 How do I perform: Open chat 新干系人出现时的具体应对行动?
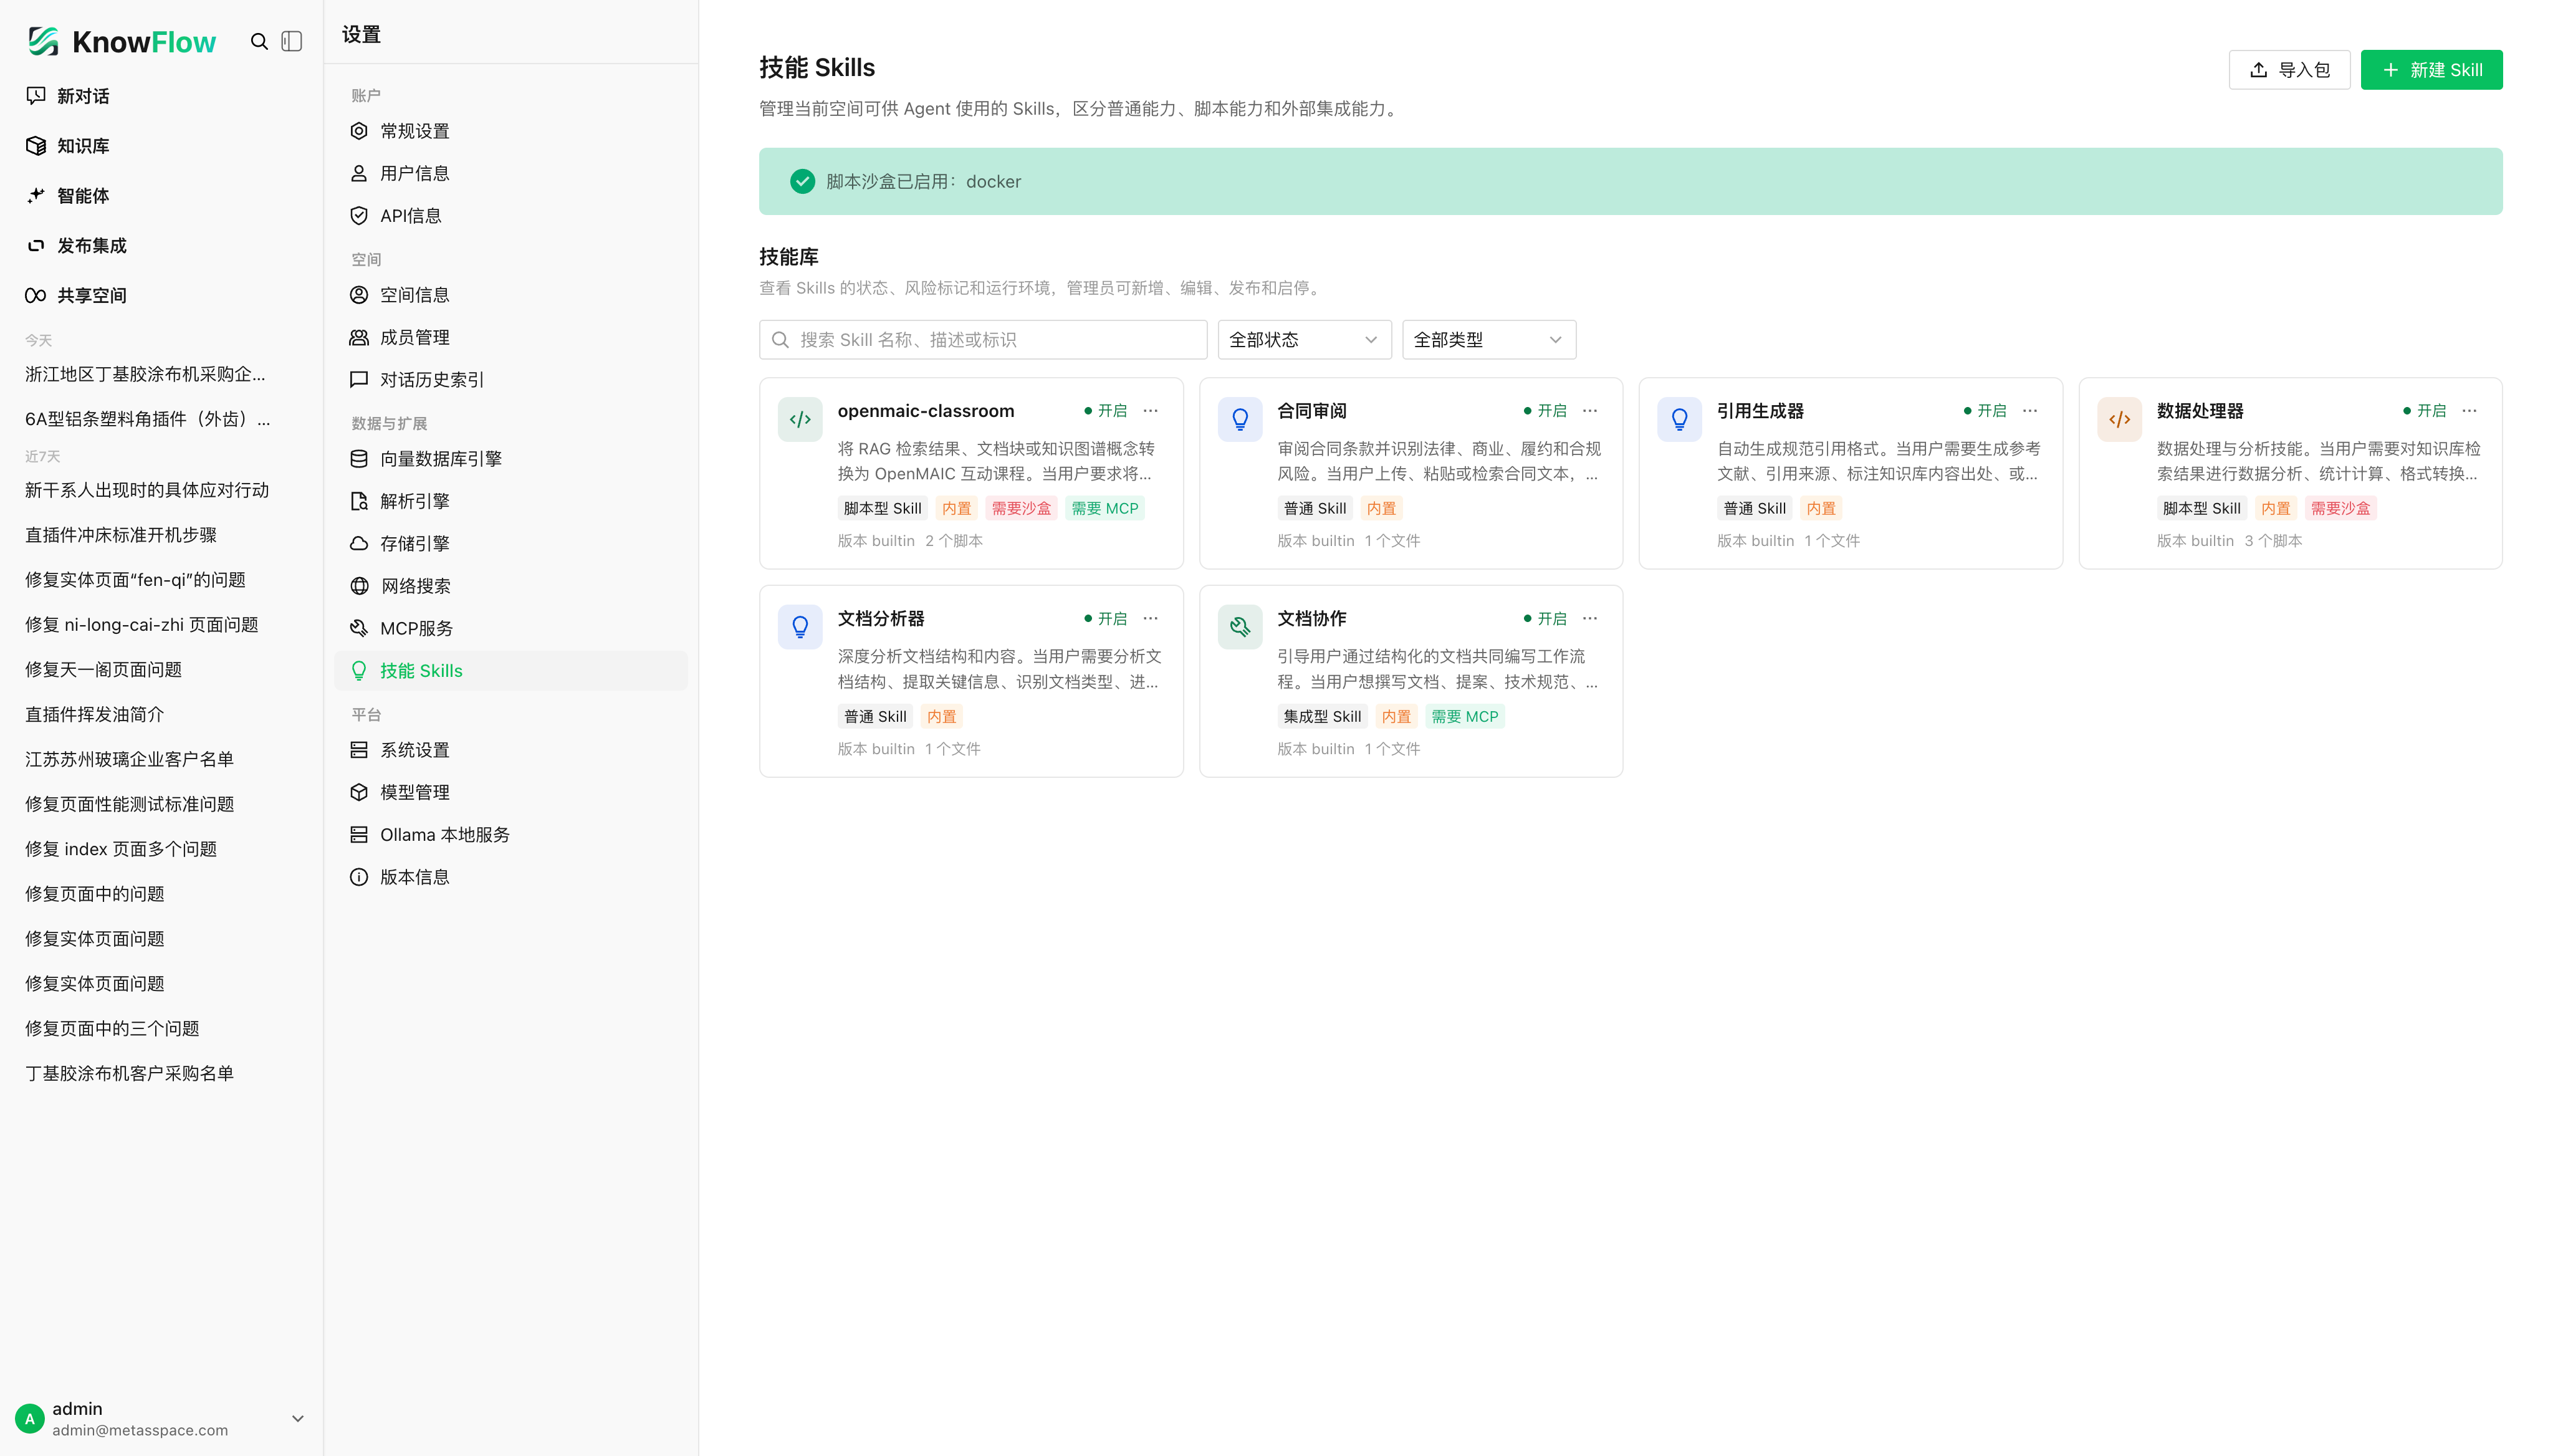[x=147, y=490]
